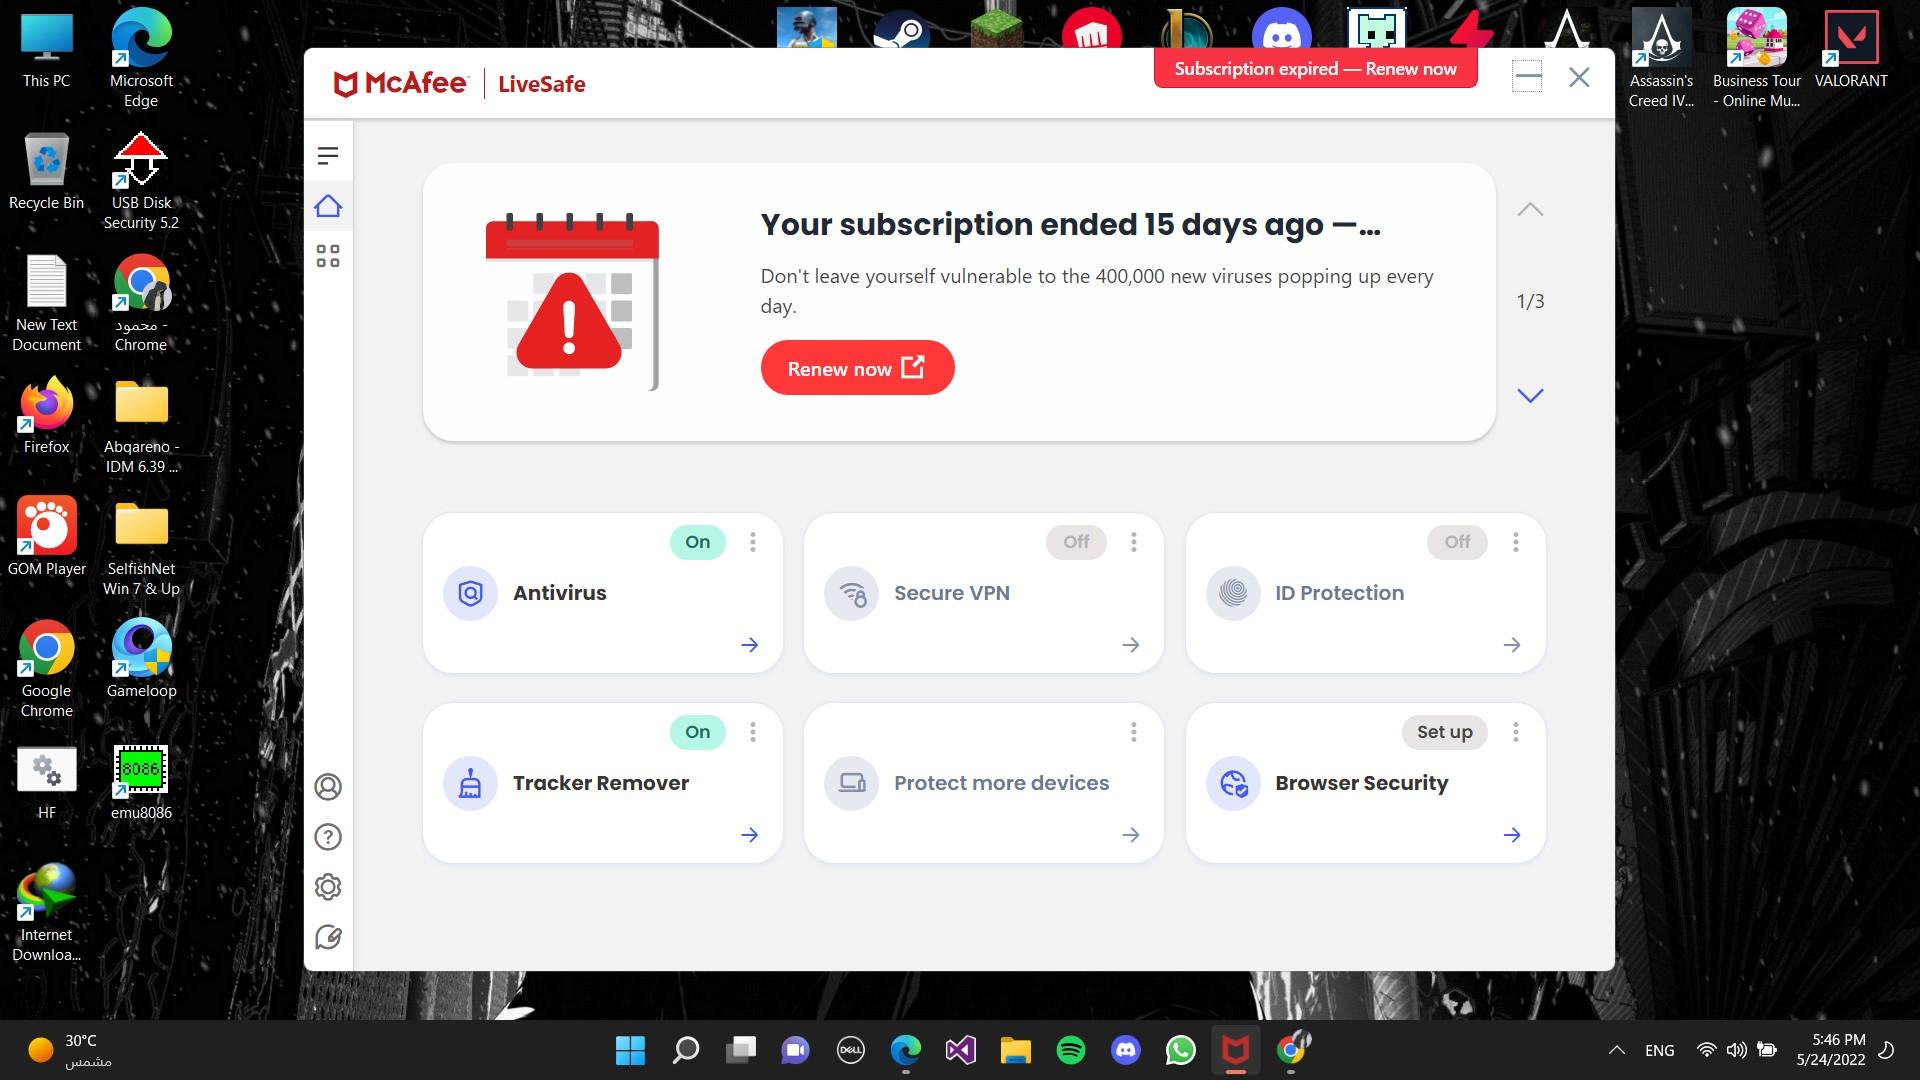Open the Secure VPN card title
Viewport: 1920px width, 1080px height.
951,593
